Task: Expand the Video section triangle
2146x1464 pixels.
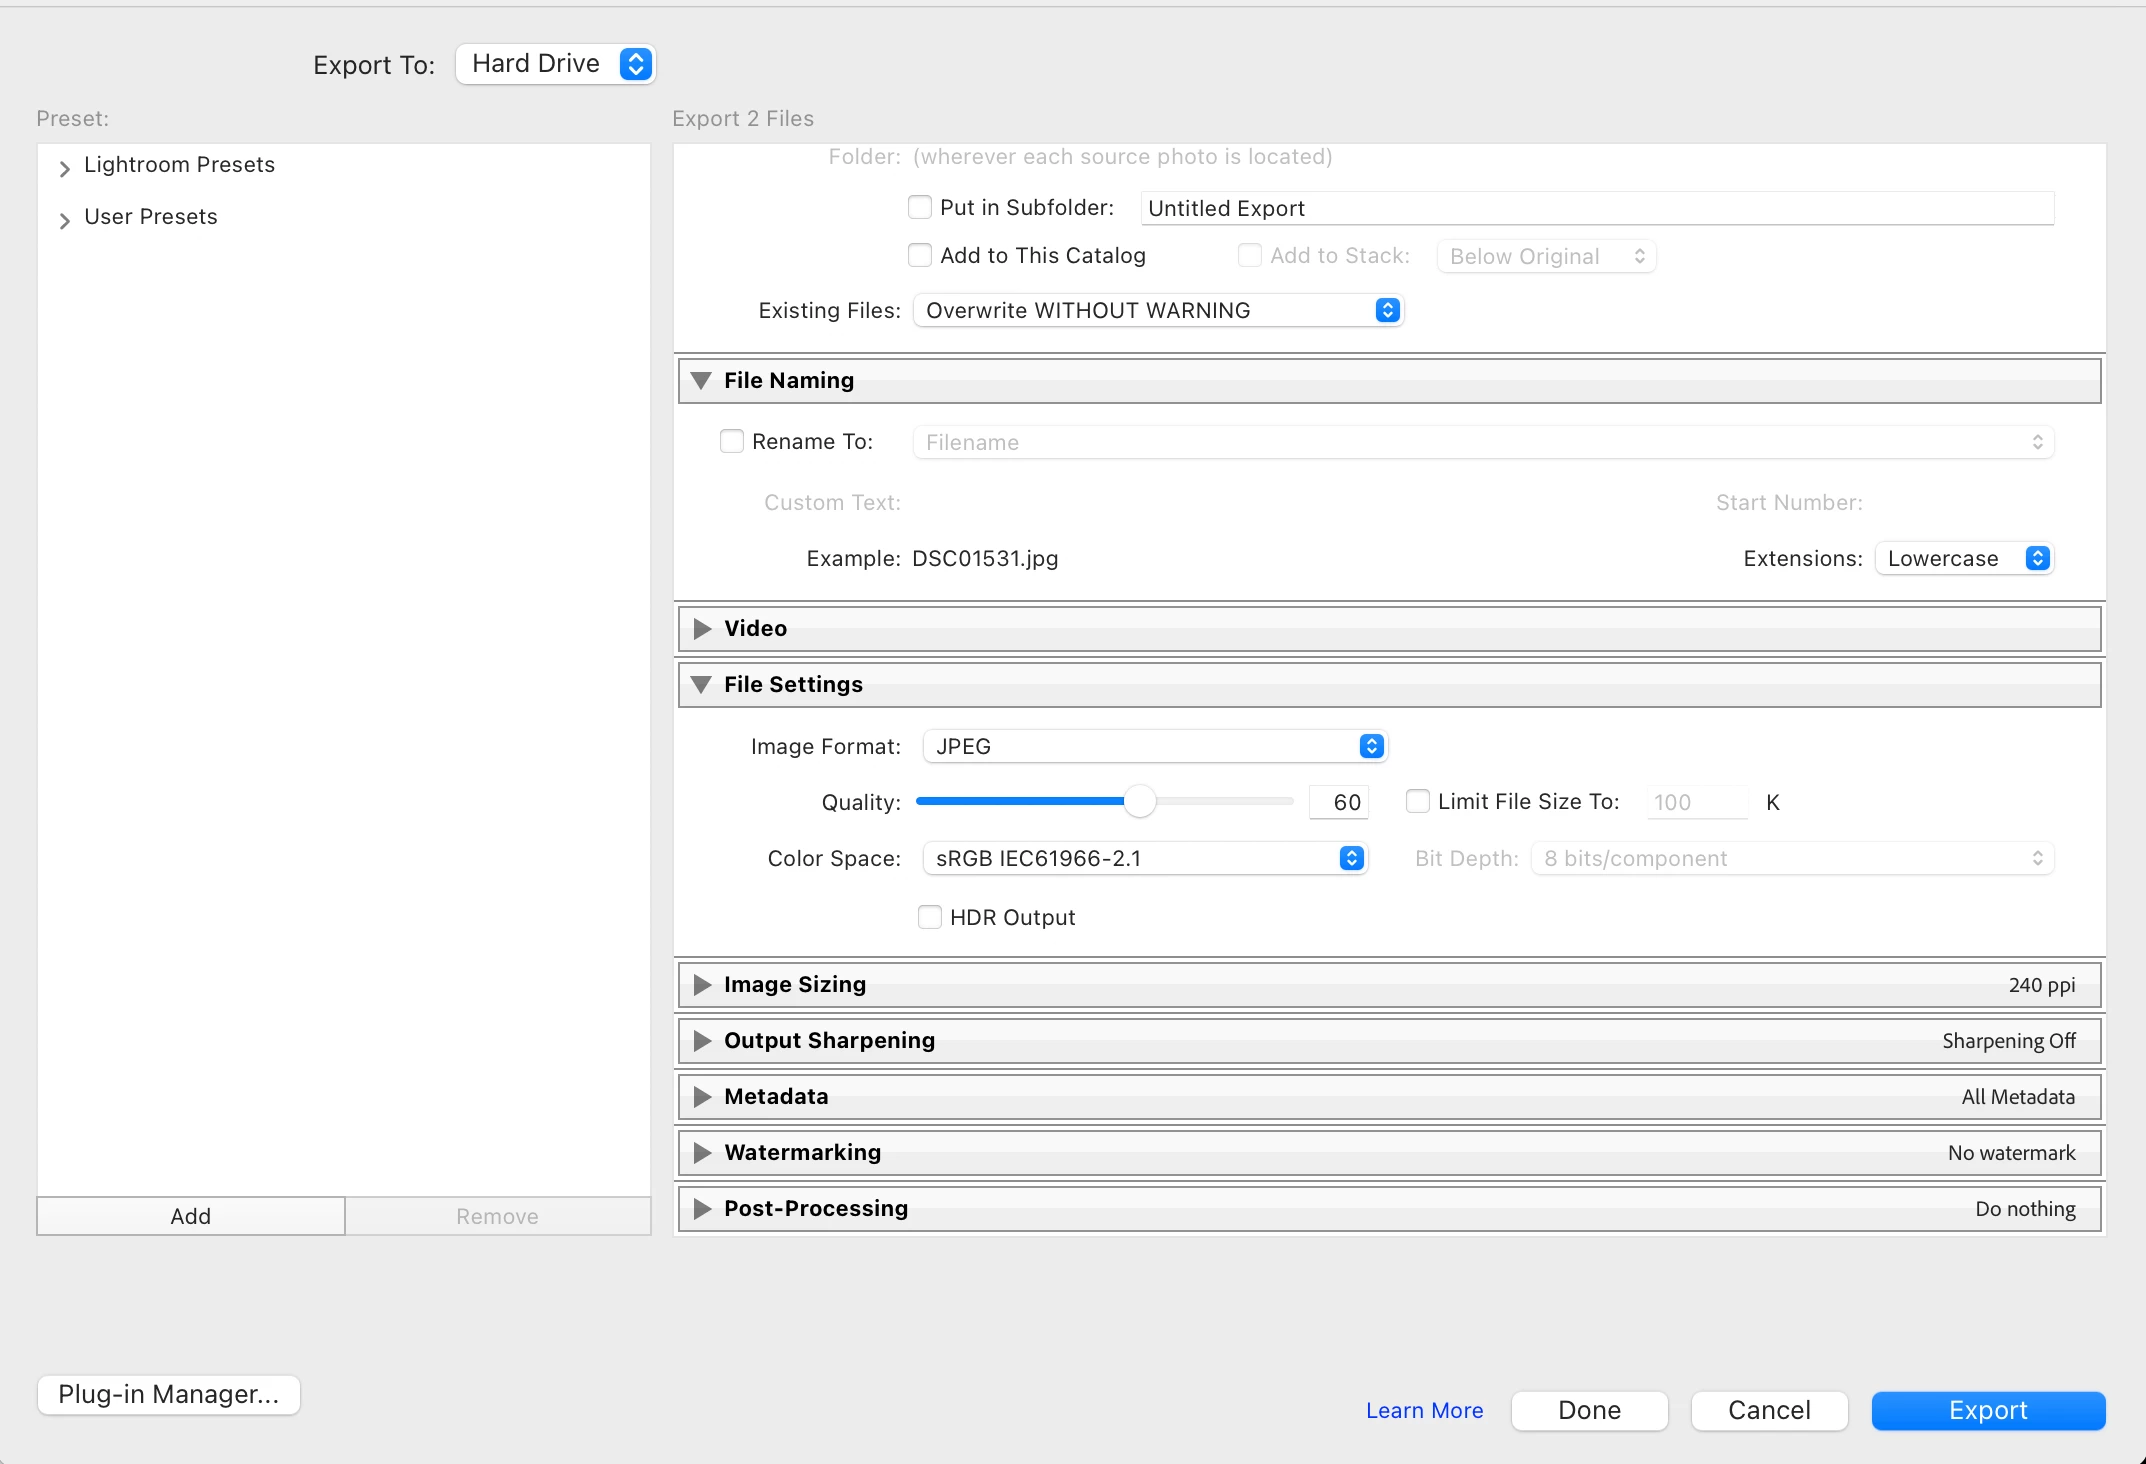Action: [x=702, y=629]
